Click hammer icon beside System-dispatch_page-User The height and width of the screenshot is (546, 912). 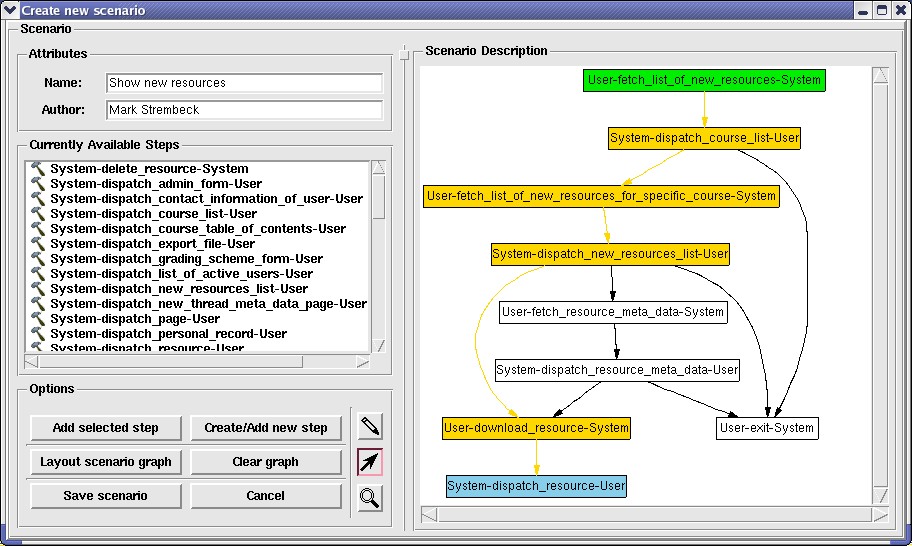click(38, 319)
